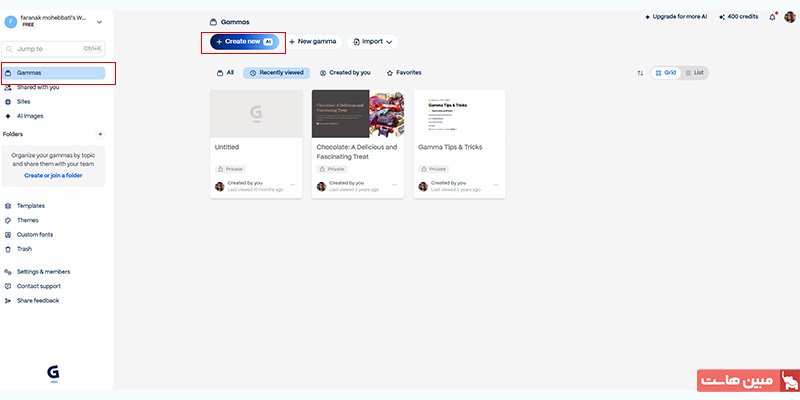Click the Gamma logo at sidebar bottom

point(53,372)
